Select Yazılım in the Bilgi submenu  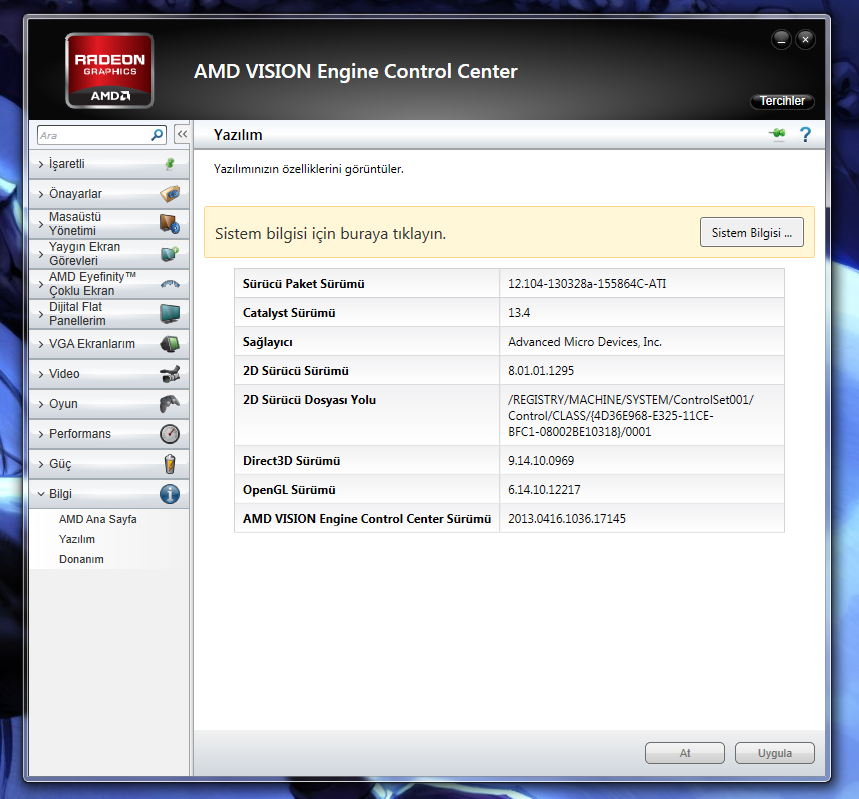pos(77,539)
